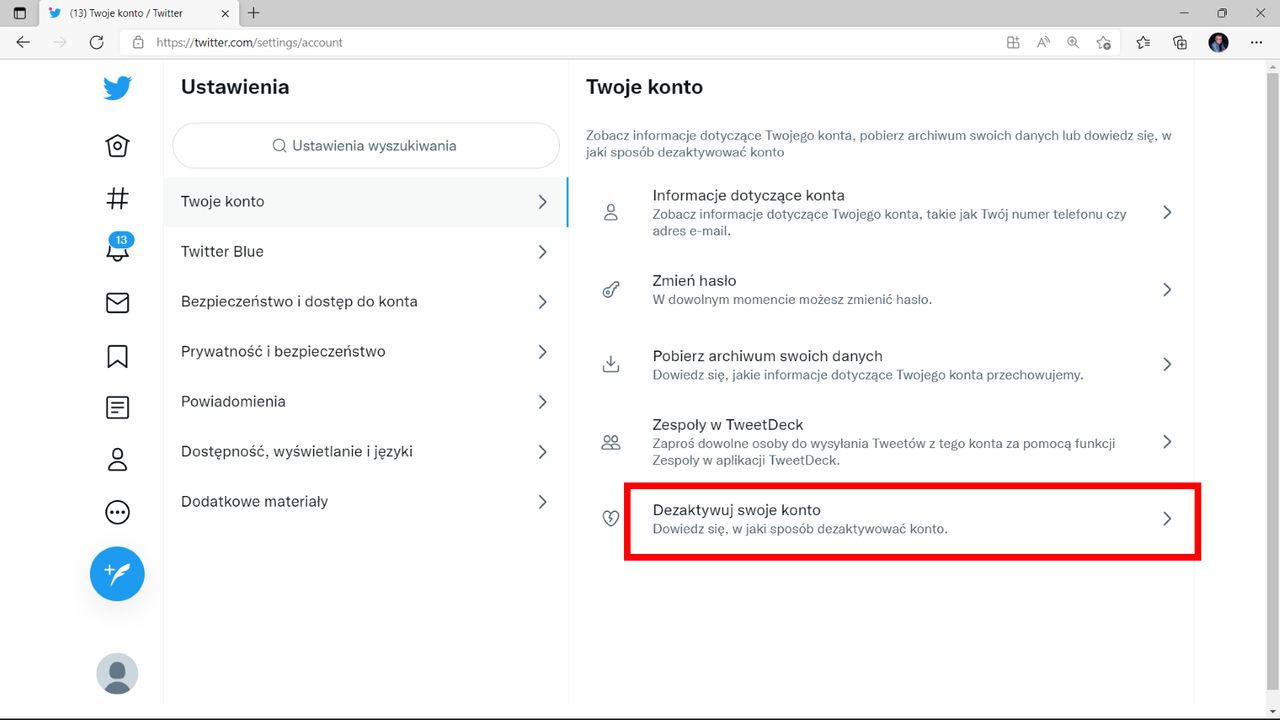This screenshot has height=720, width=1280.
Task: Open Twitter home via bird logo
Action: [117, 88]
